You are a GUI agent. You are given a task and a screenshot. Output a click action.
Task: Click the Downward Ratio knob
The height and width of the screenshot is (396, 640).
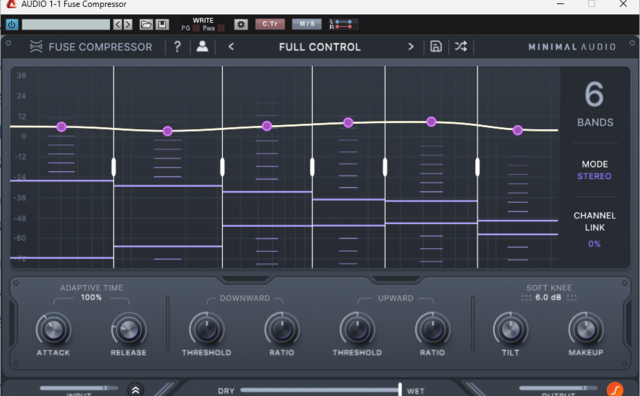pyautogui.click(x=282, y=329)
